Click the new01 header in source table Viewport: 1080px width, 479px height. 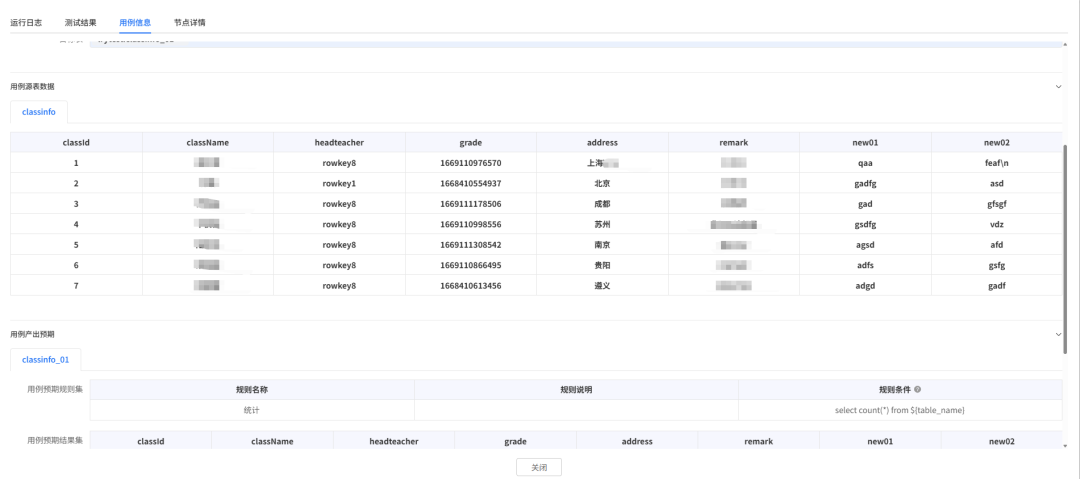(x=865, y=143)
